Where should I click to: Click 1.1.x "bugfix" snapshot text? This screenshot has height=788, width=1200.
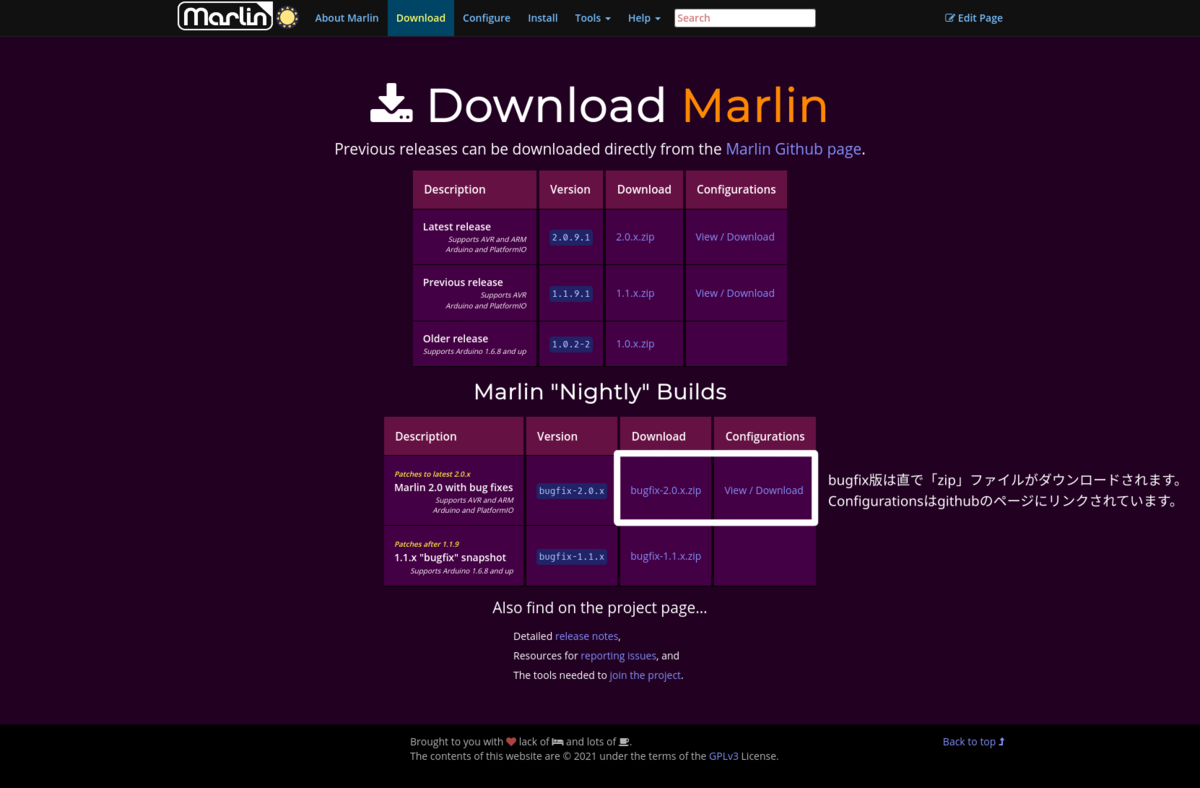pyautogui.click(x=450, y=557)
